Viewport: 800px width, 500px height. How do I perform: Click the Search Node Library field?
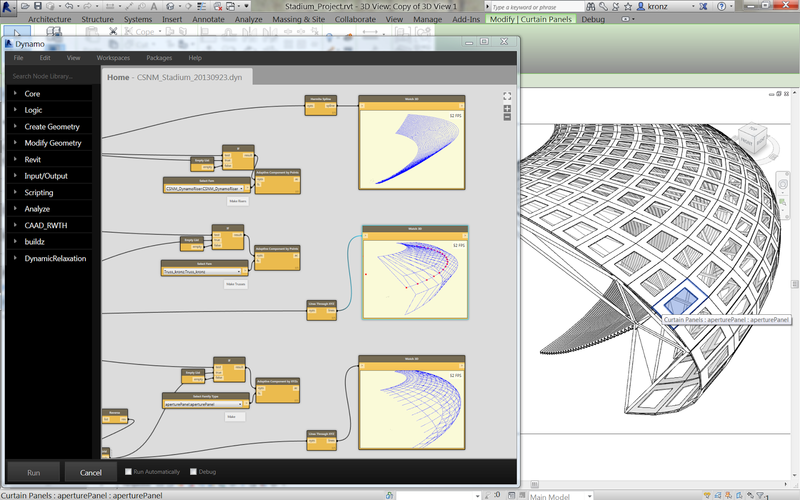[x=50, y=77]
